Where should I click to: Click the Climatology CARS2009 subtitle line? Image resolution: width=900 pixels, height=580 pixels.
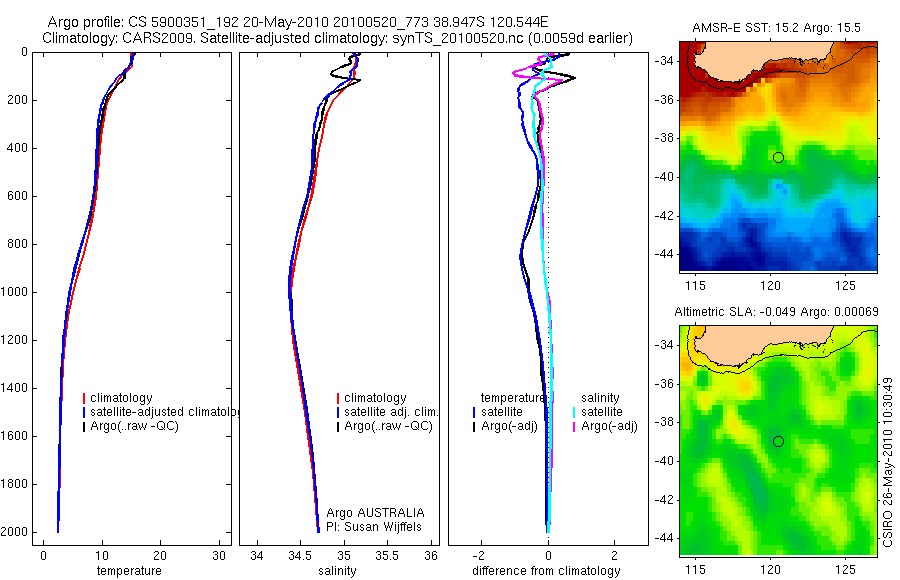point(338,38)
